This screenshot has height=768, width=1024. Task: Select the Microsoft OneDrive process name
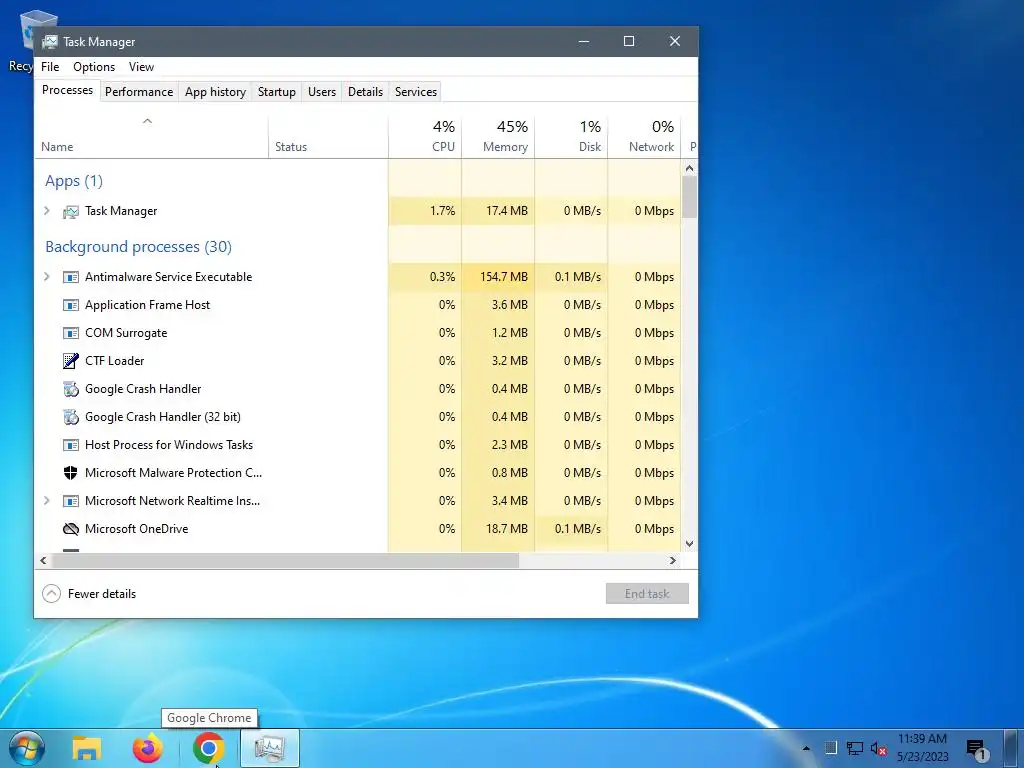(x=136, y=529)
